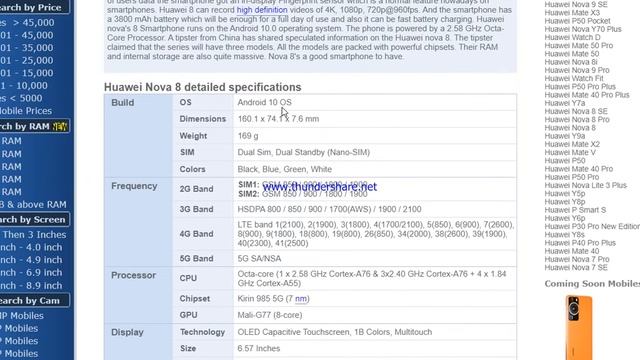Open the orange phone thumbnail under Coming Soon Mobiles
The width and height of the screenshot is (640, 360).
click(579, 328)
